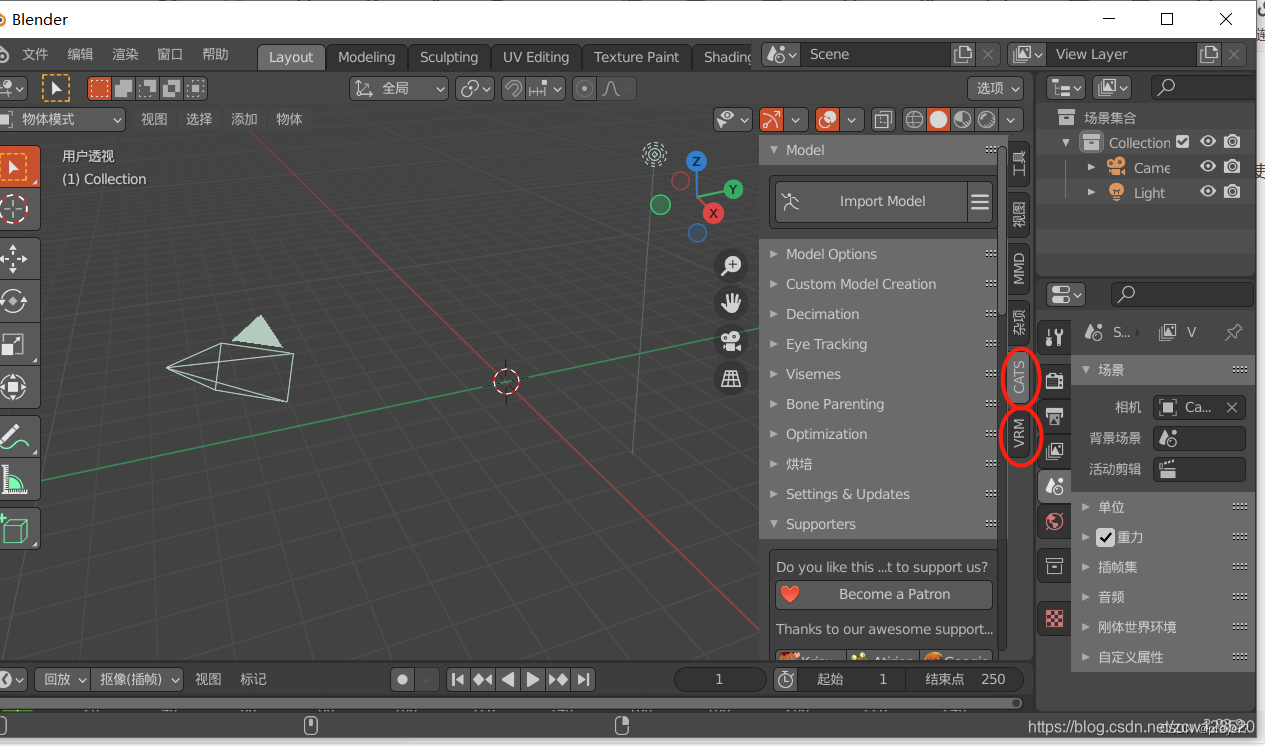Play animation forward
The width and height of the screenshot is (1265, 746).
tap(533, 680)
